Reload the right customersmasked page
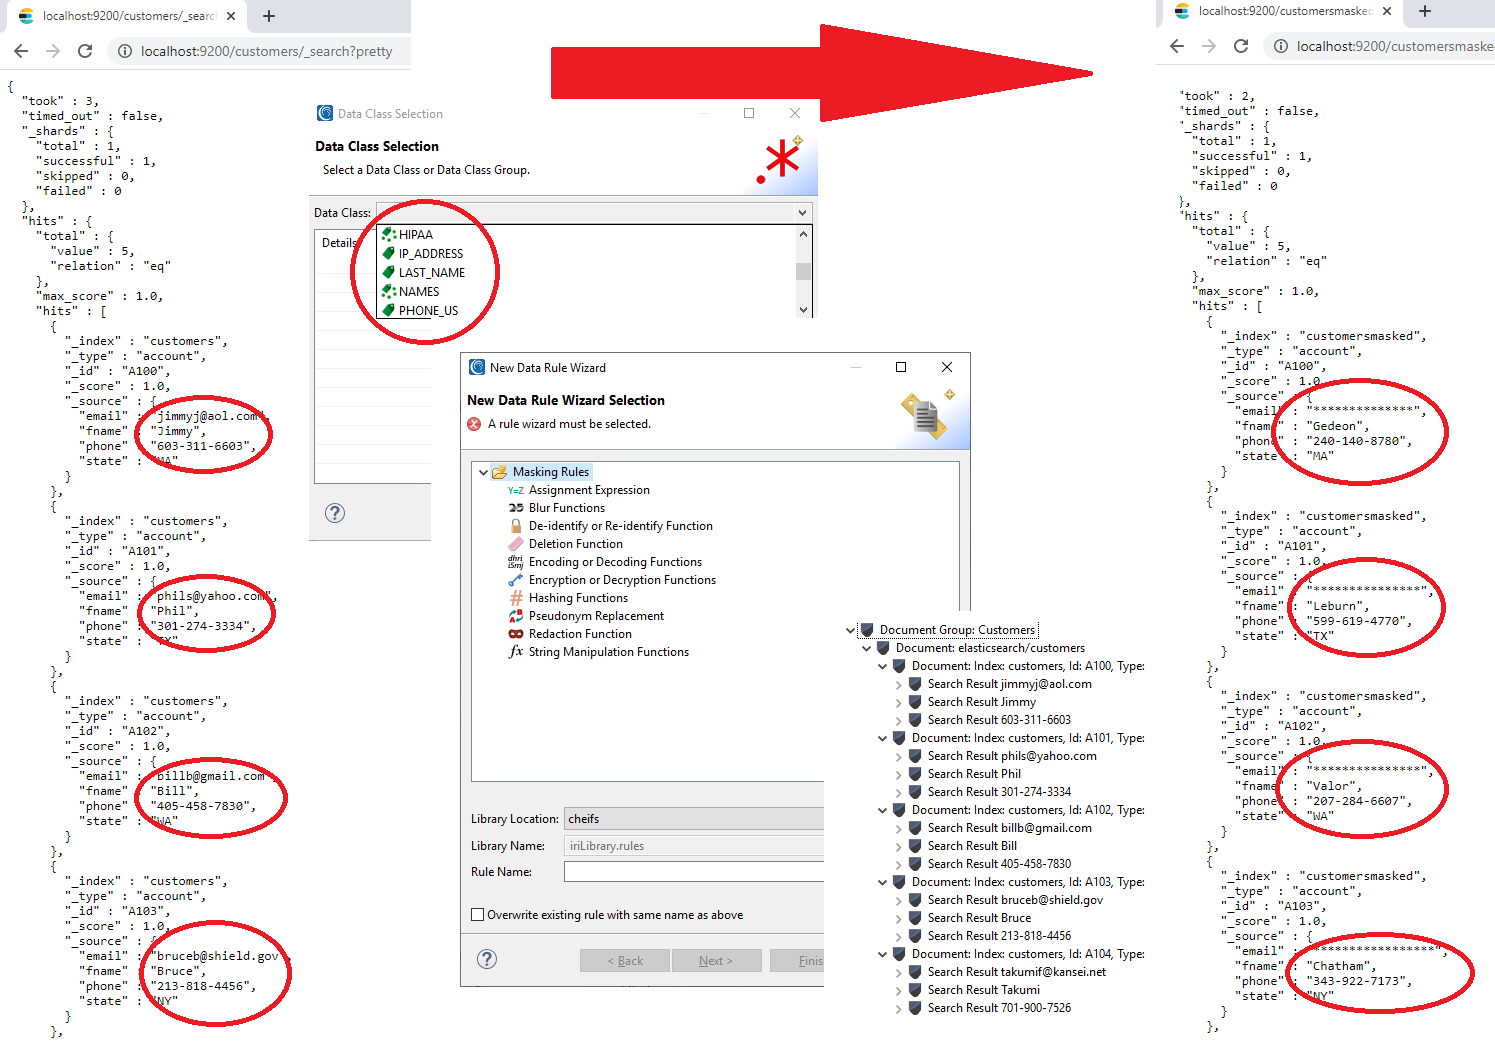Screen dimensions: 1495x1059 (1241, 46)
